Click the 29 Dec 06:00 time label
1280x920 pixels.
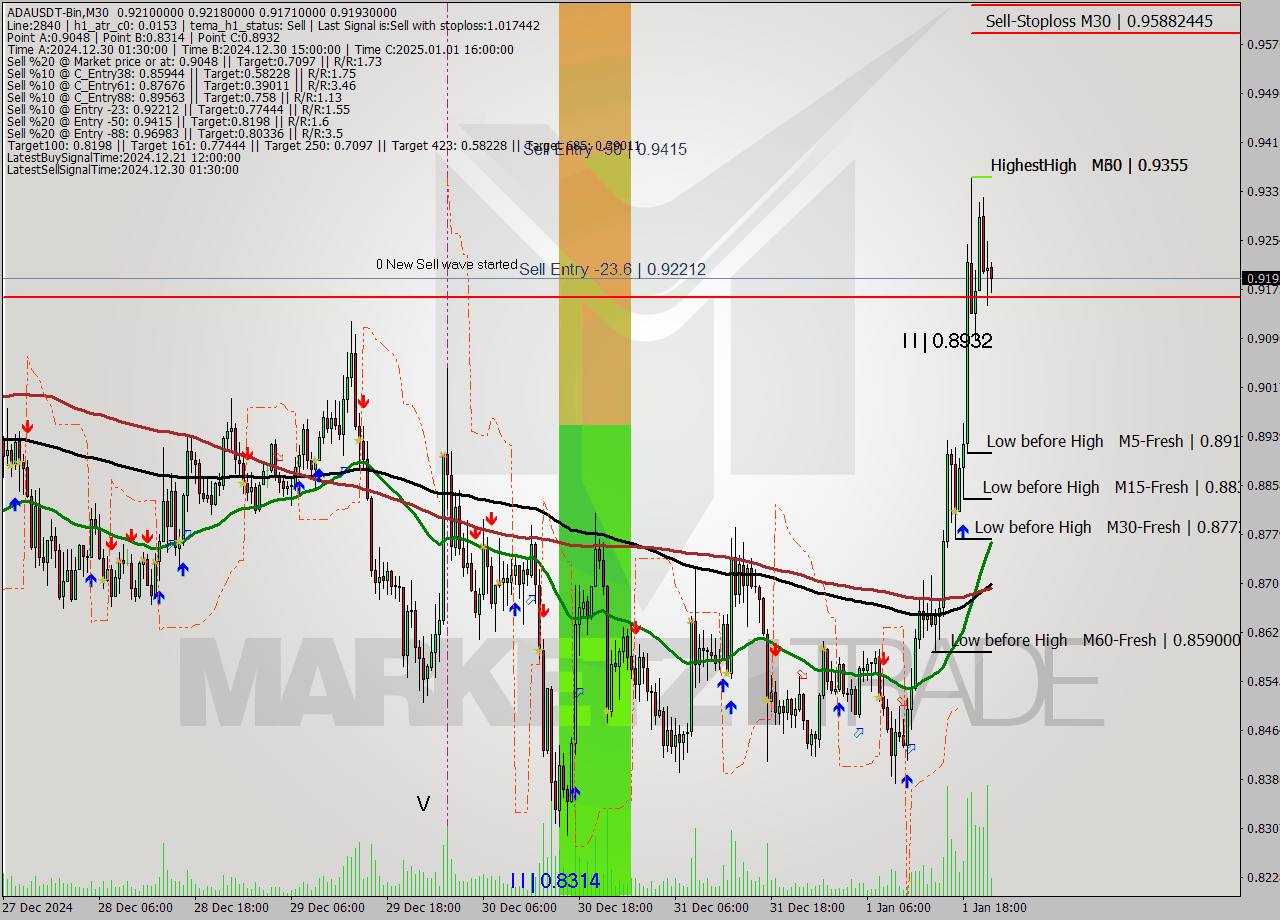point(327,908)
